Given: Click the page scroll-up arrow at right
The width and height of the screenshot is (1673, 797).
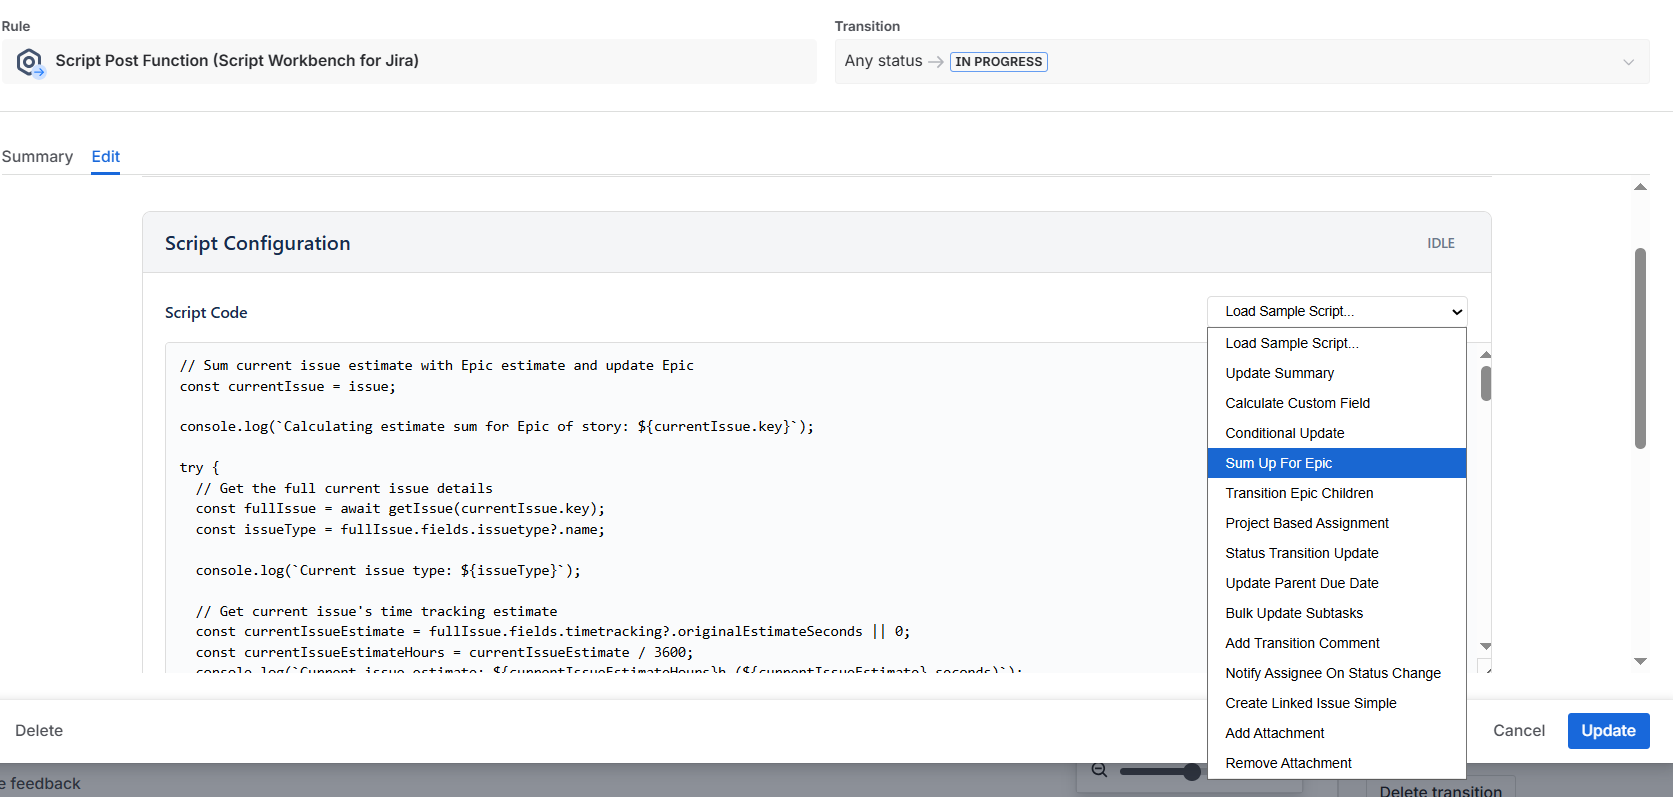Looking at the screenshot, I should click(1640, 187).
